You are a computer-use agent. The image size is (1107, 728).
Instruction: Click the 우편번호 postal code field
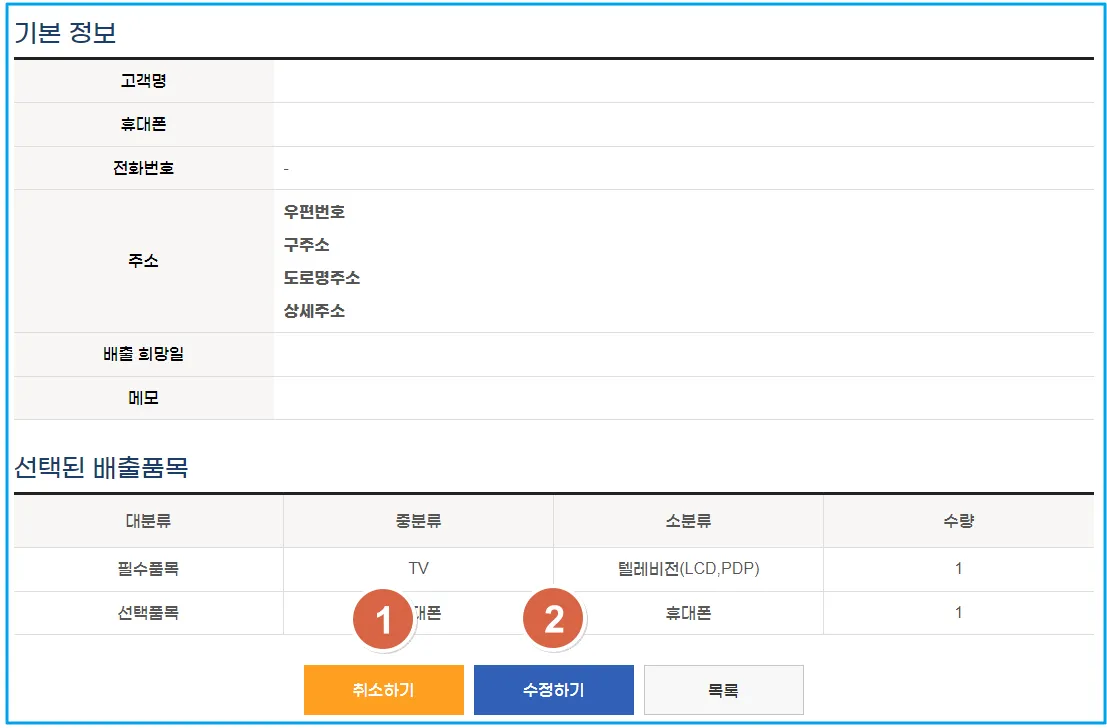pyautogui.click(x=317, y=211)
